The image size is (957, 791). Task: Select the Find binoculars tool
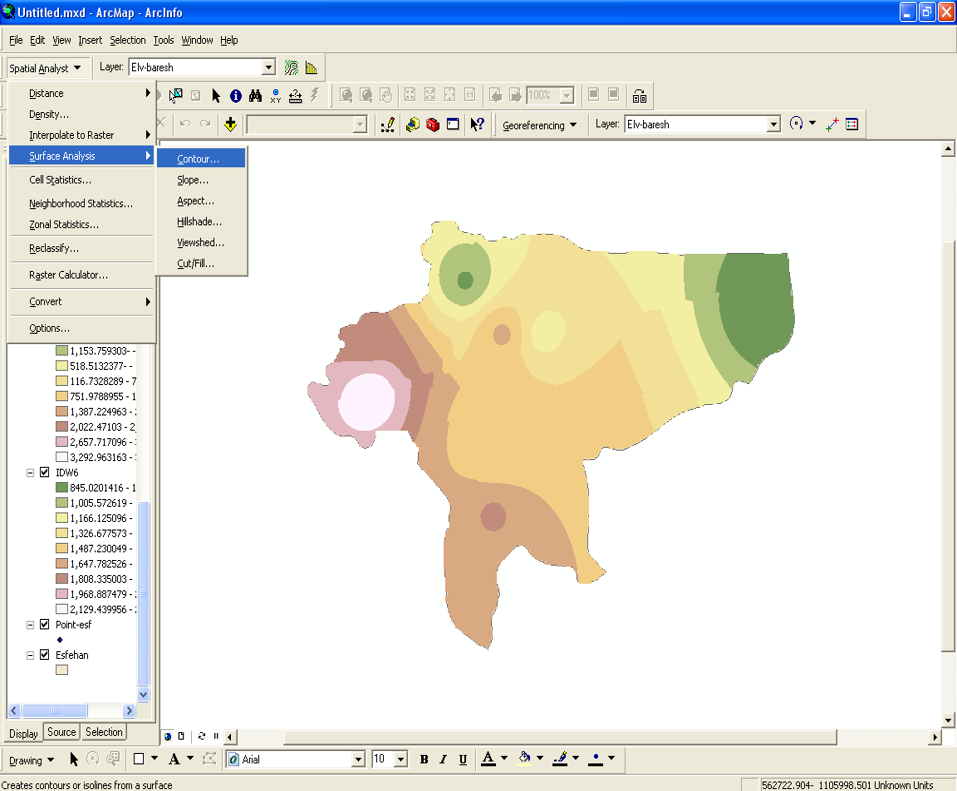click(255, 96)
